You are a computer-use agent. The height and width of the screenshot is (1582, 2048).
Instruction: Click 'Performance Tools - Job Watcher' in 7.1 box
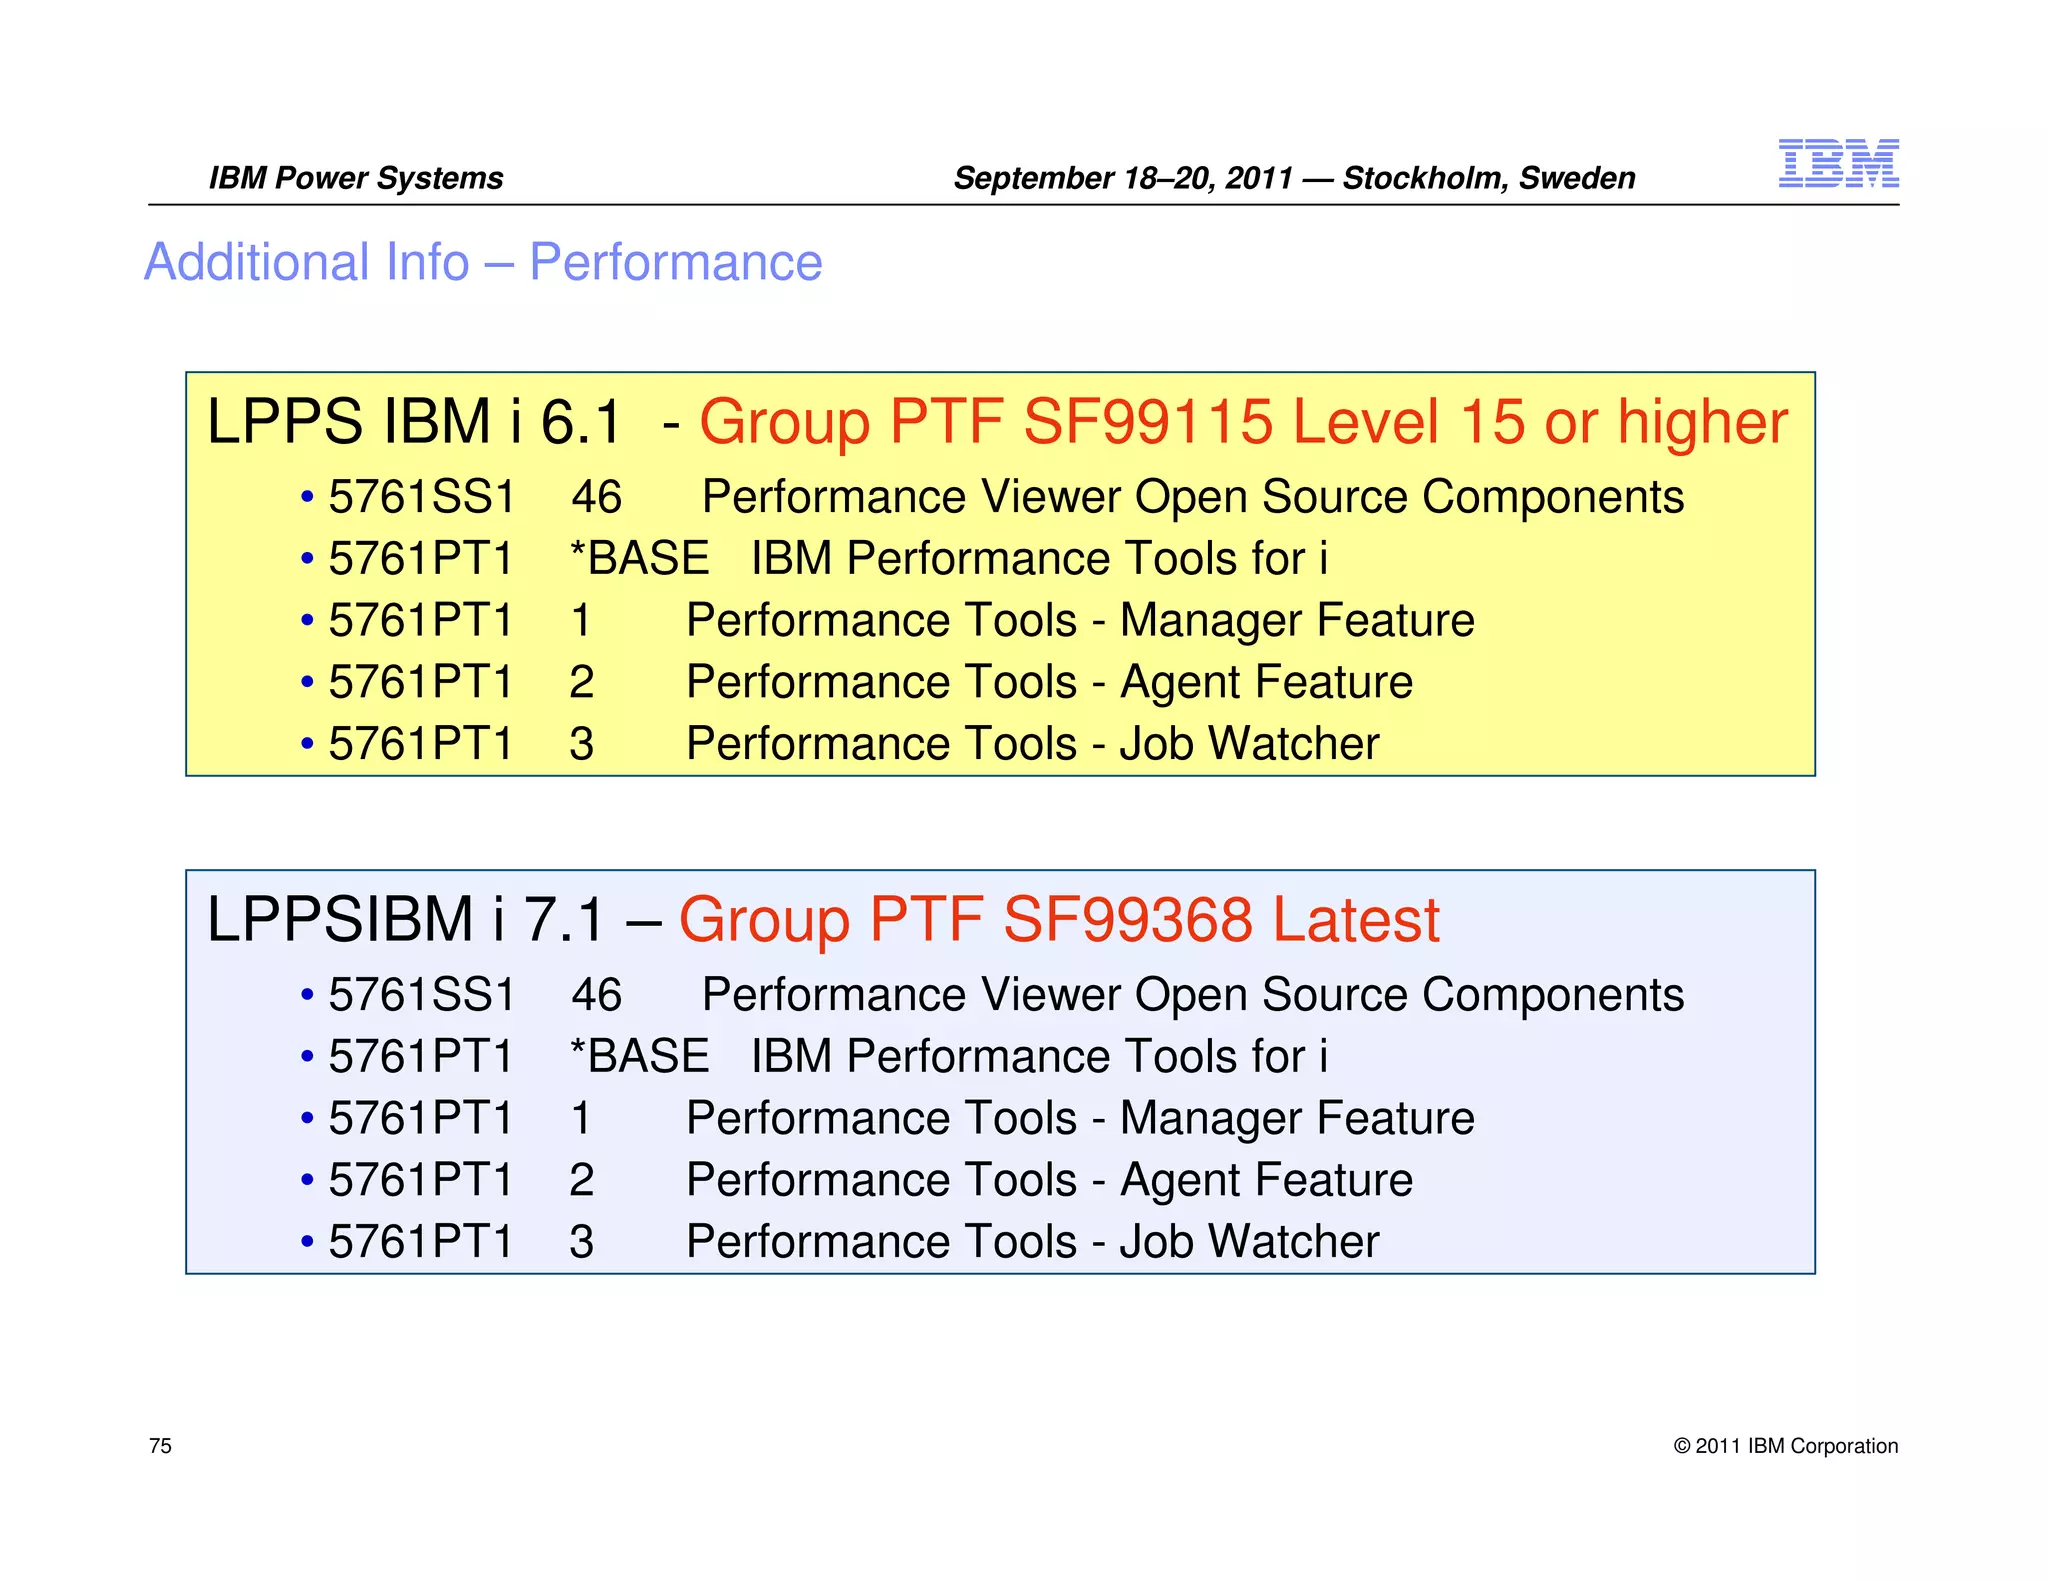(1033, 1242)
